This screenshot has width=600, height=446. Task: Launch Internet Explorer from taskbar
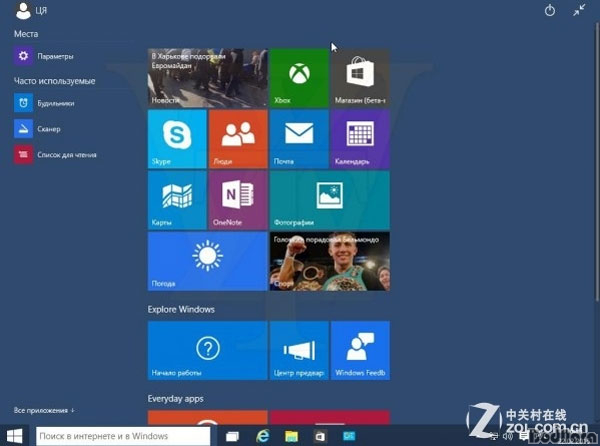[x=262, y=436]
